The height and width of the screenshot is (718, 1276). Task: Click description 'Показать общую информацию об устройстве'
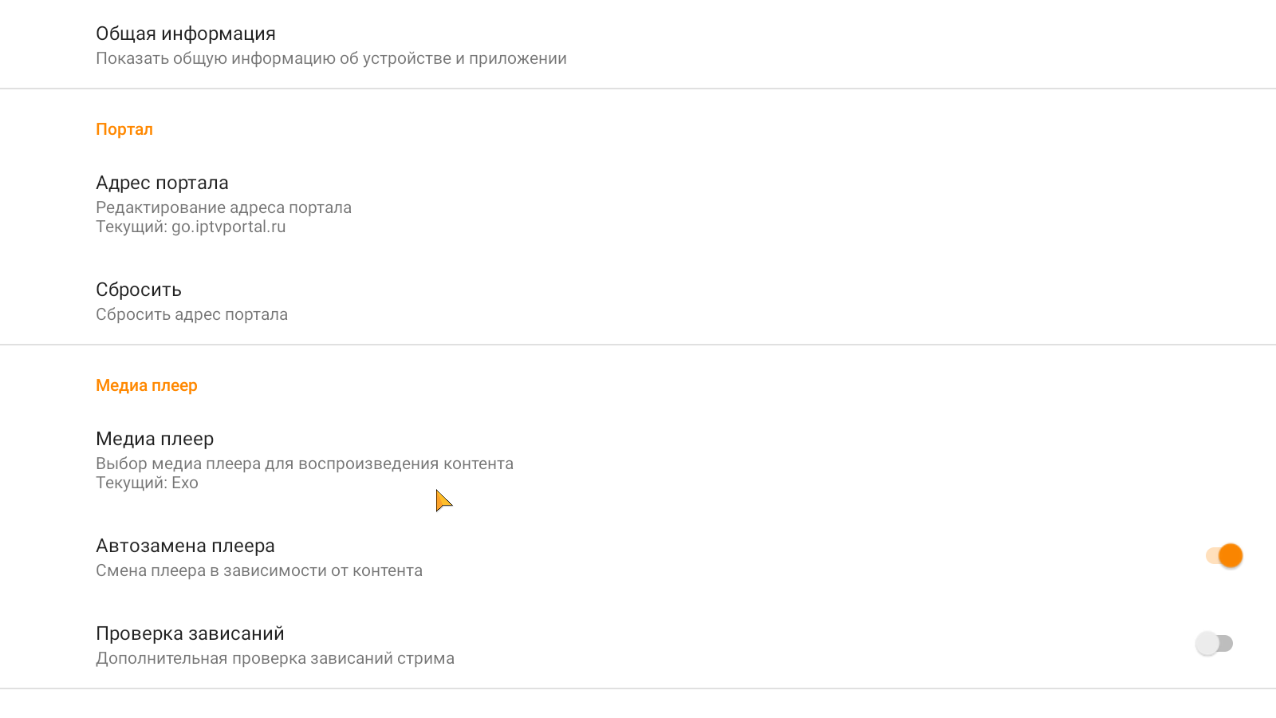tap(330, 59)
